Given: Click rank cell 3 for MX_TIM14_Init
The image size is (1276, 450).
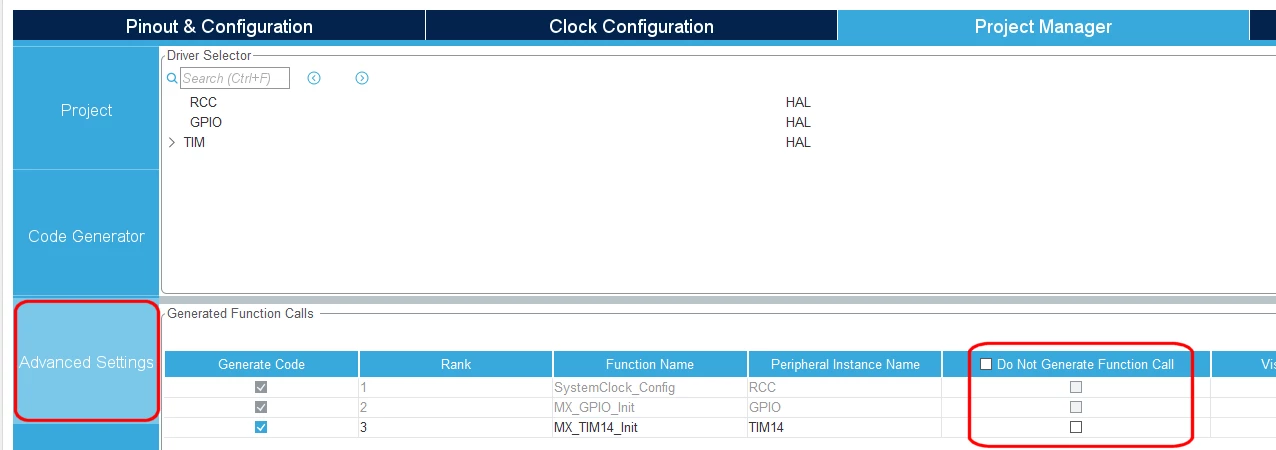Looking at the screenshot, I should 456,427.
